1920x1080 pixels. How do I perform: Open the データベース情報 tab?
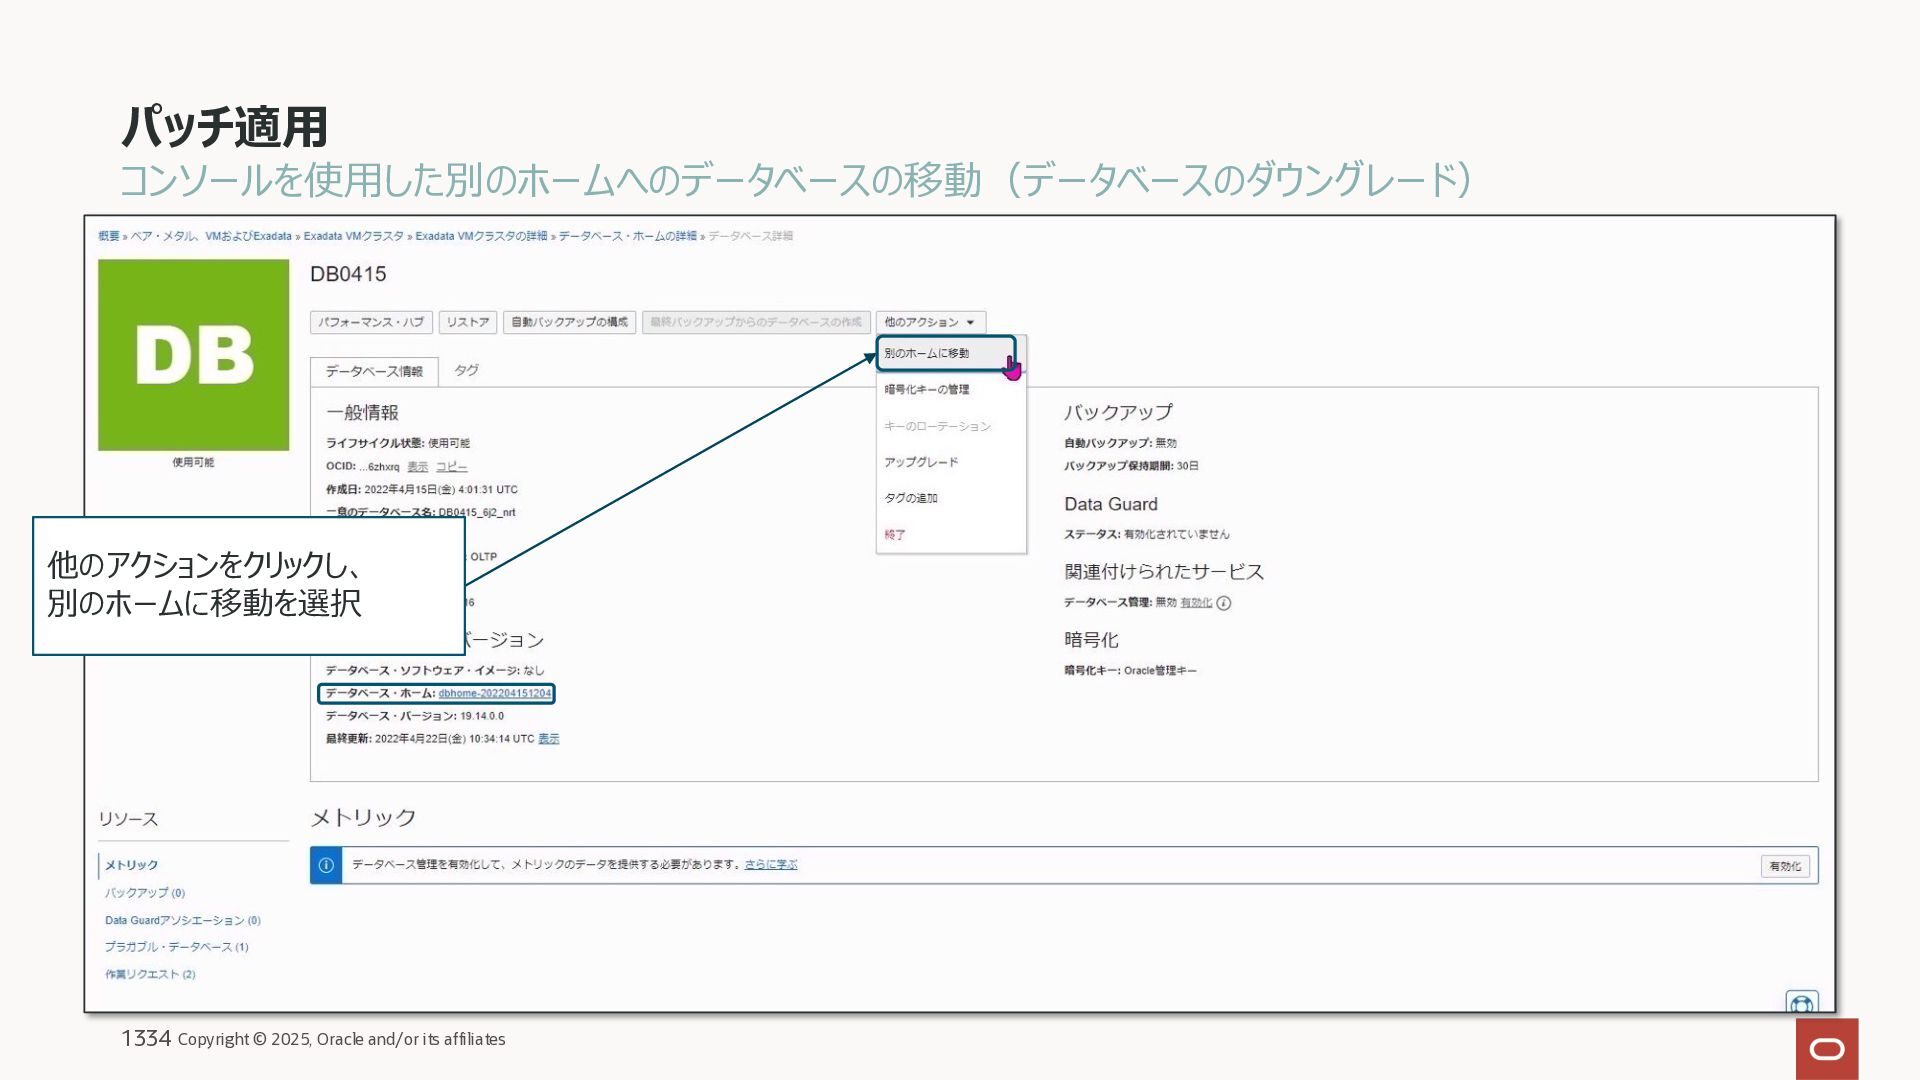coord(374,371)
